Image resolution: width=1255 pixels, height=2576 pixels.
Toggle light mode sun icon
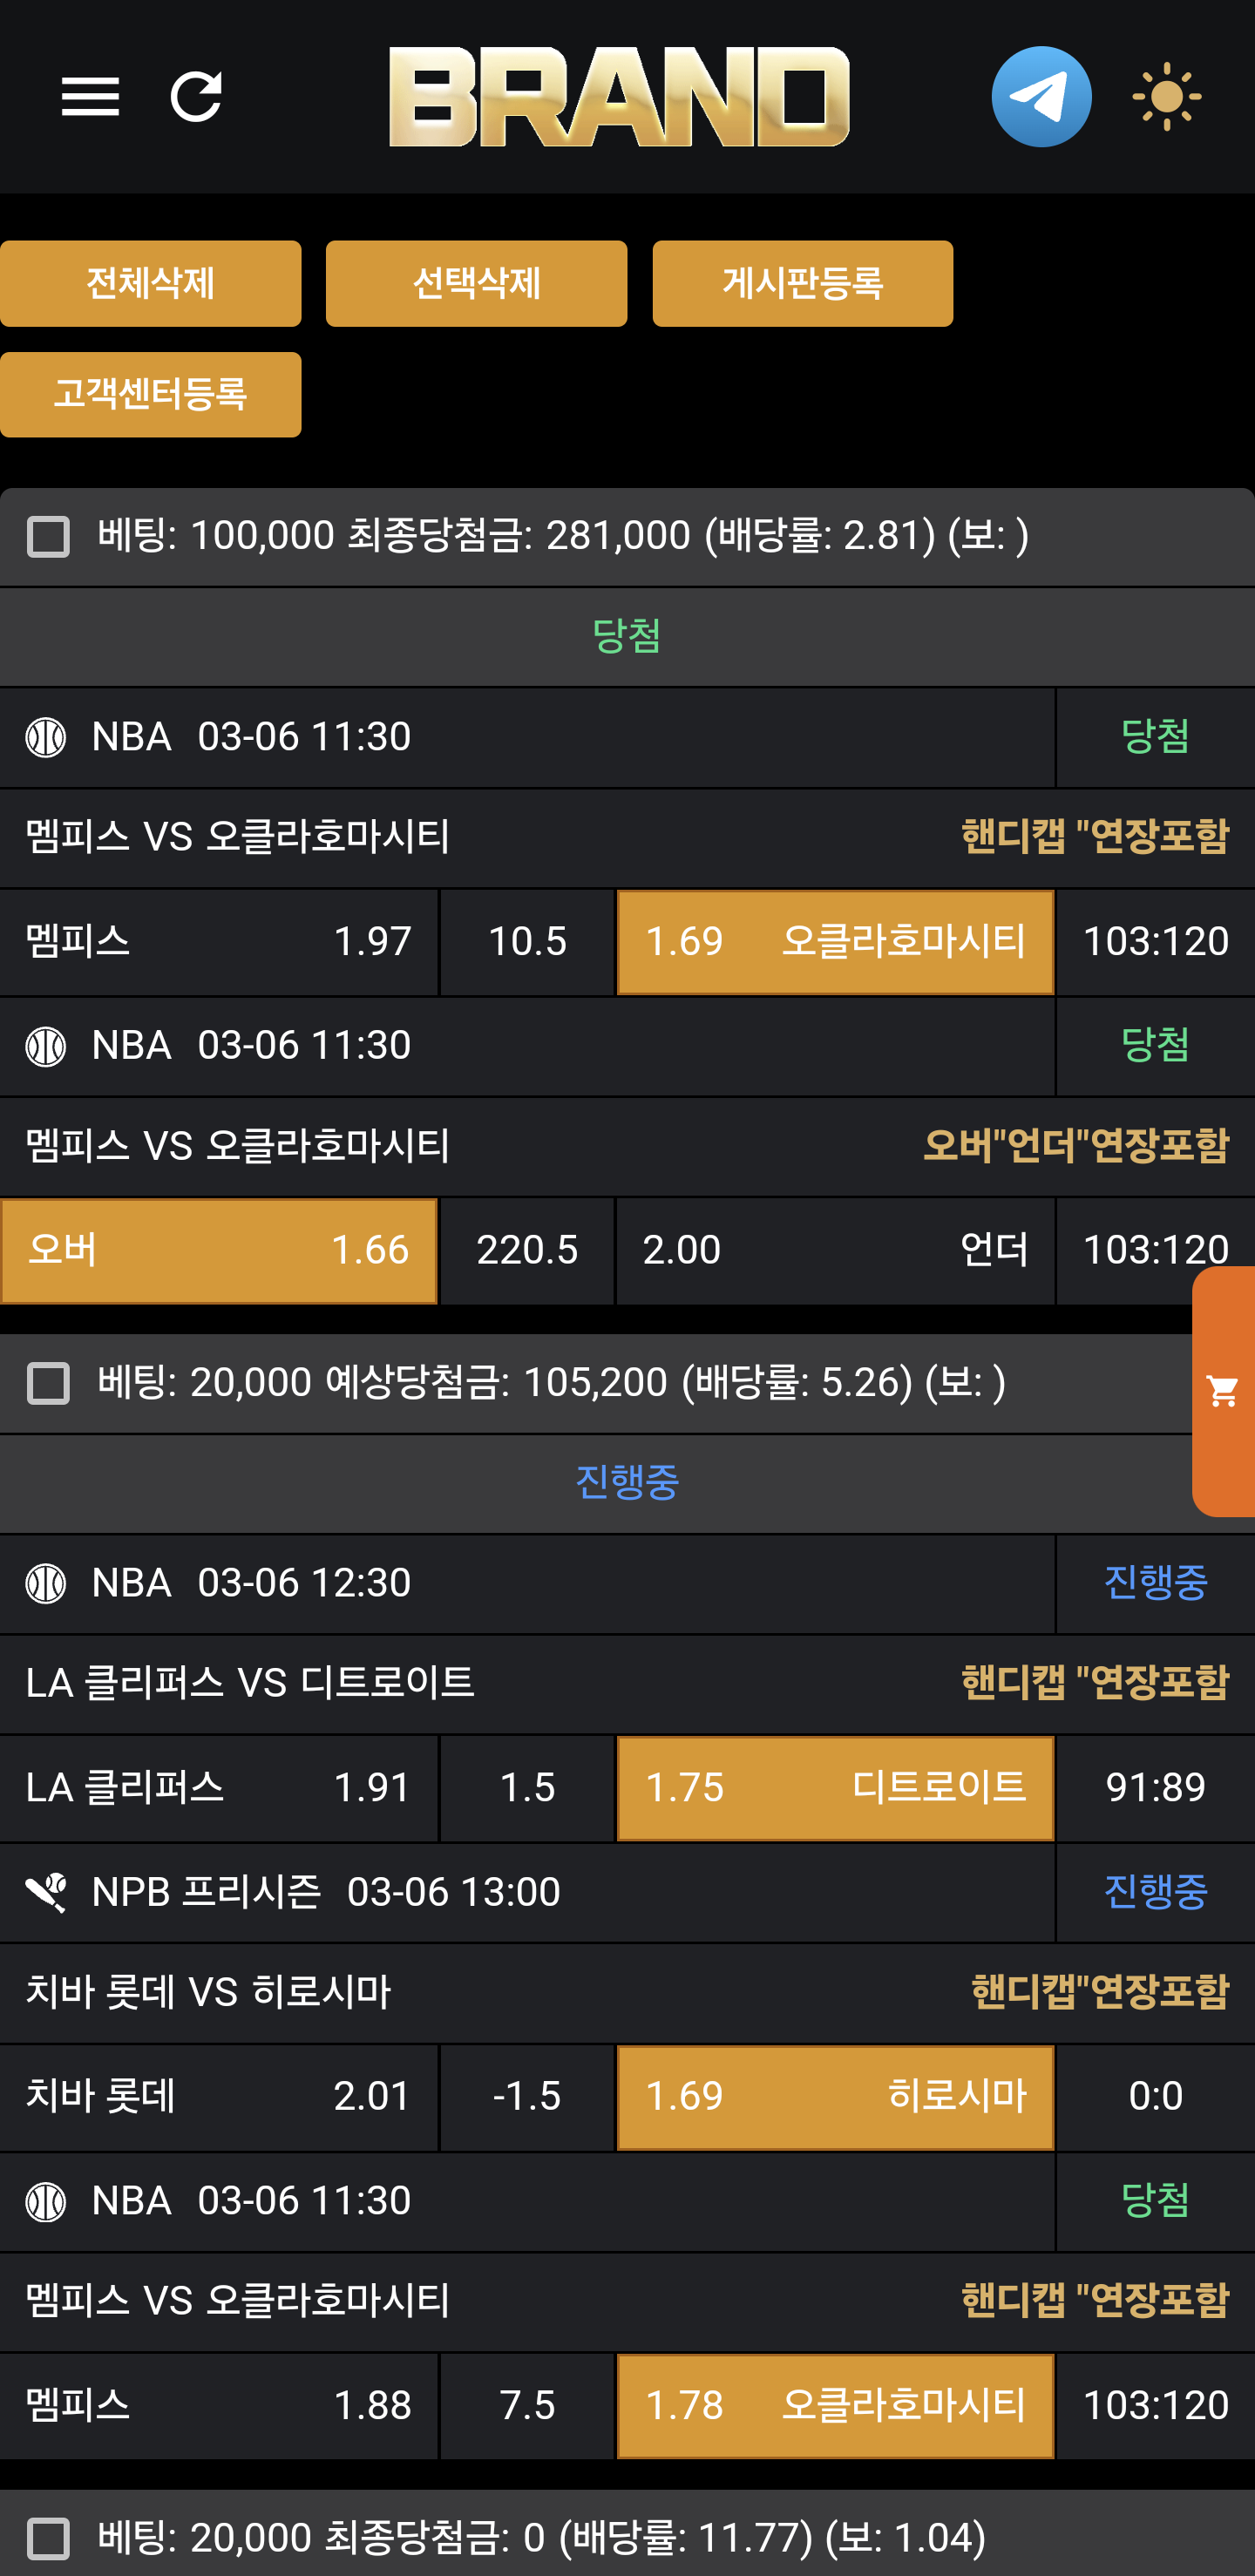click(x=1166, y=97)
